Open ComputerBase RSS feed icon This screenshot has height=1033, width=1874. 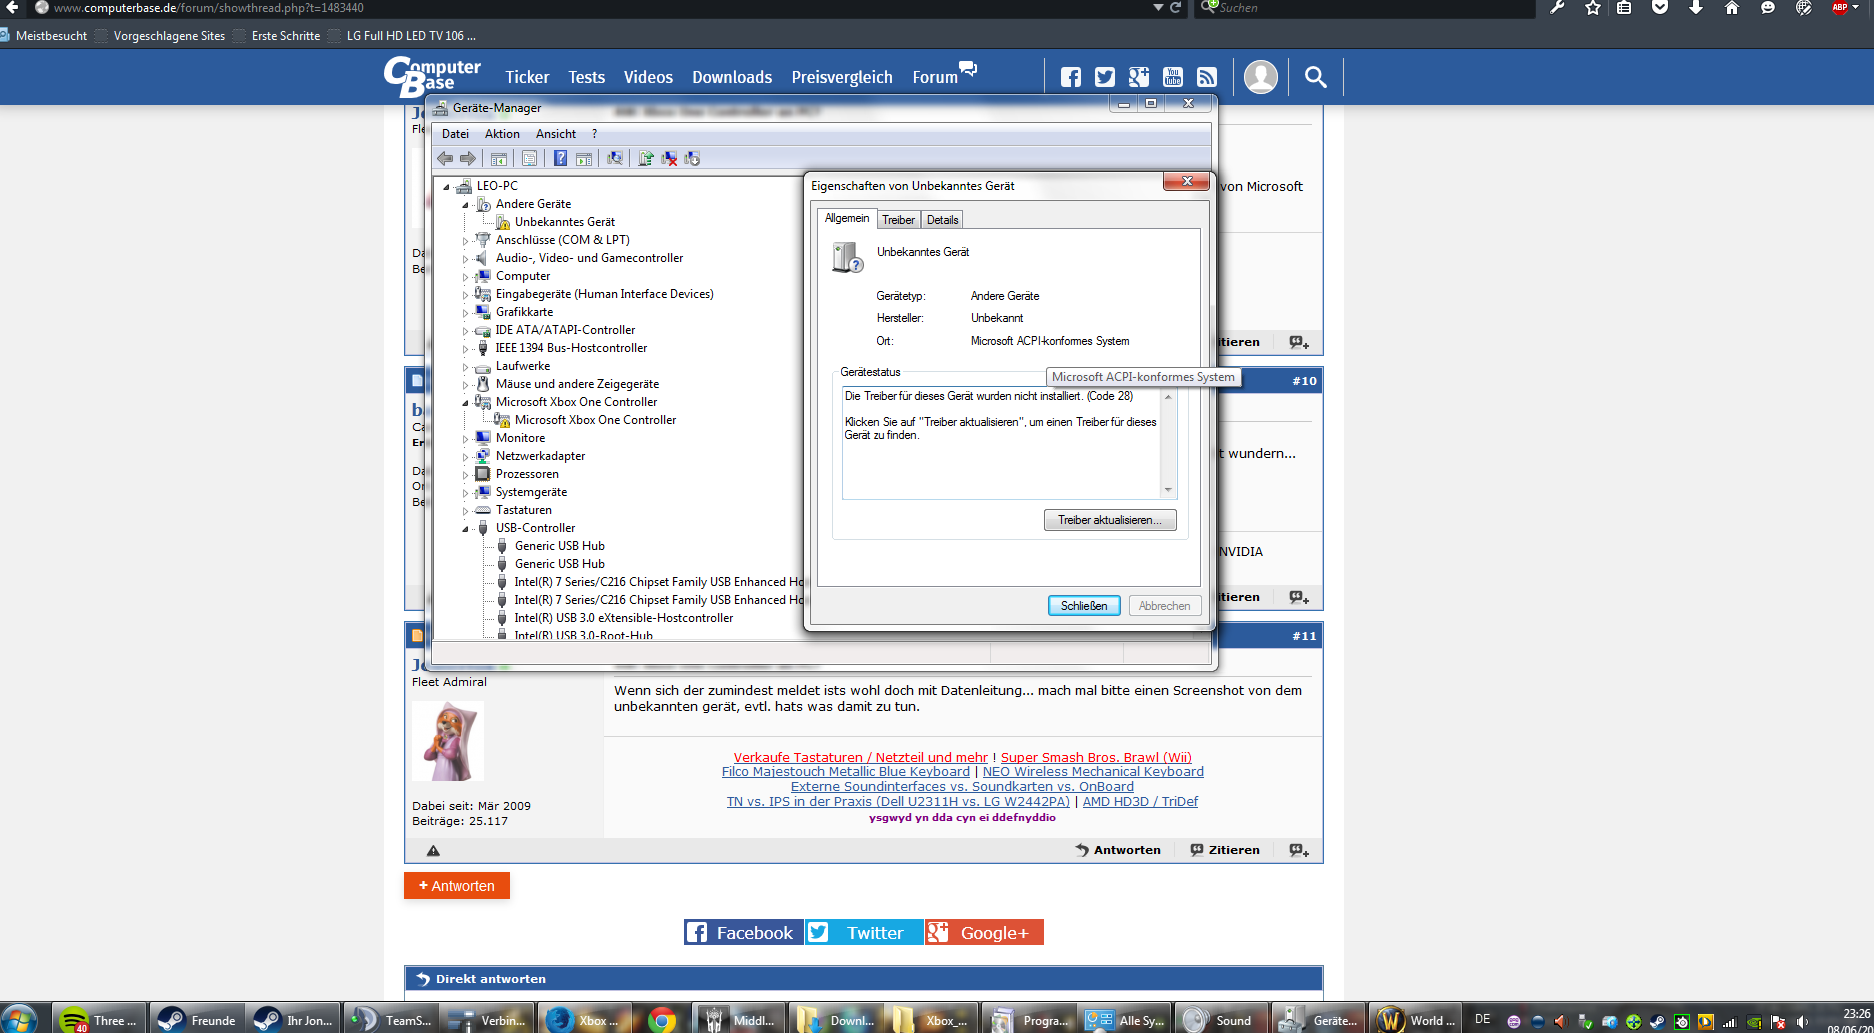pos(1207,77)
